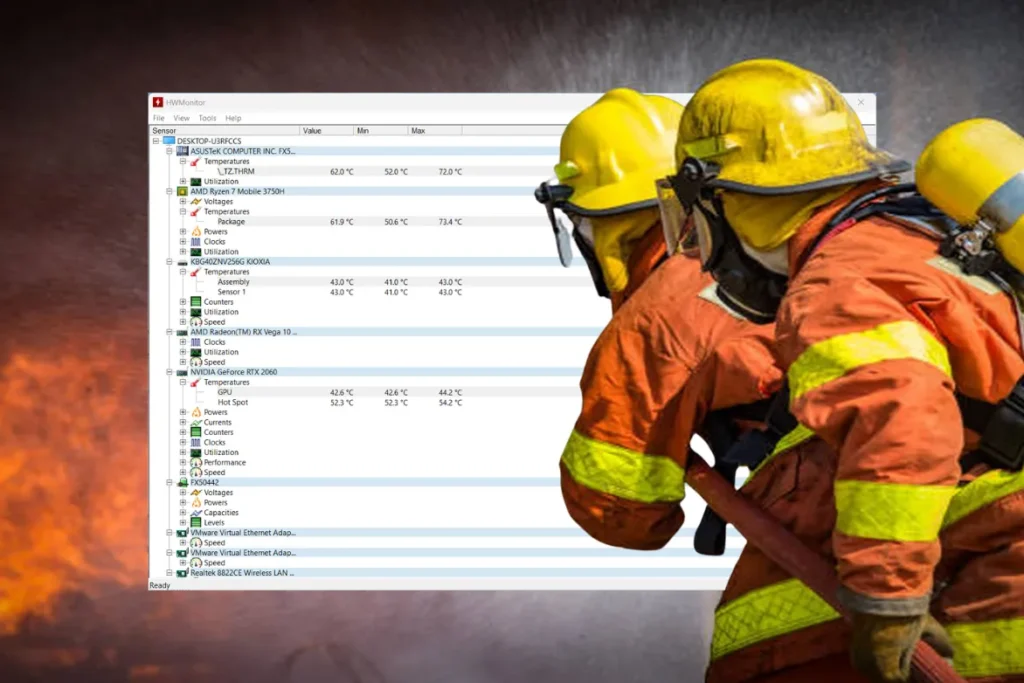This screenshot has height=683, width=1024.
Task: Collapse the NVIDIA GeForce RTX 2060 node
Action: click(170, 372)
